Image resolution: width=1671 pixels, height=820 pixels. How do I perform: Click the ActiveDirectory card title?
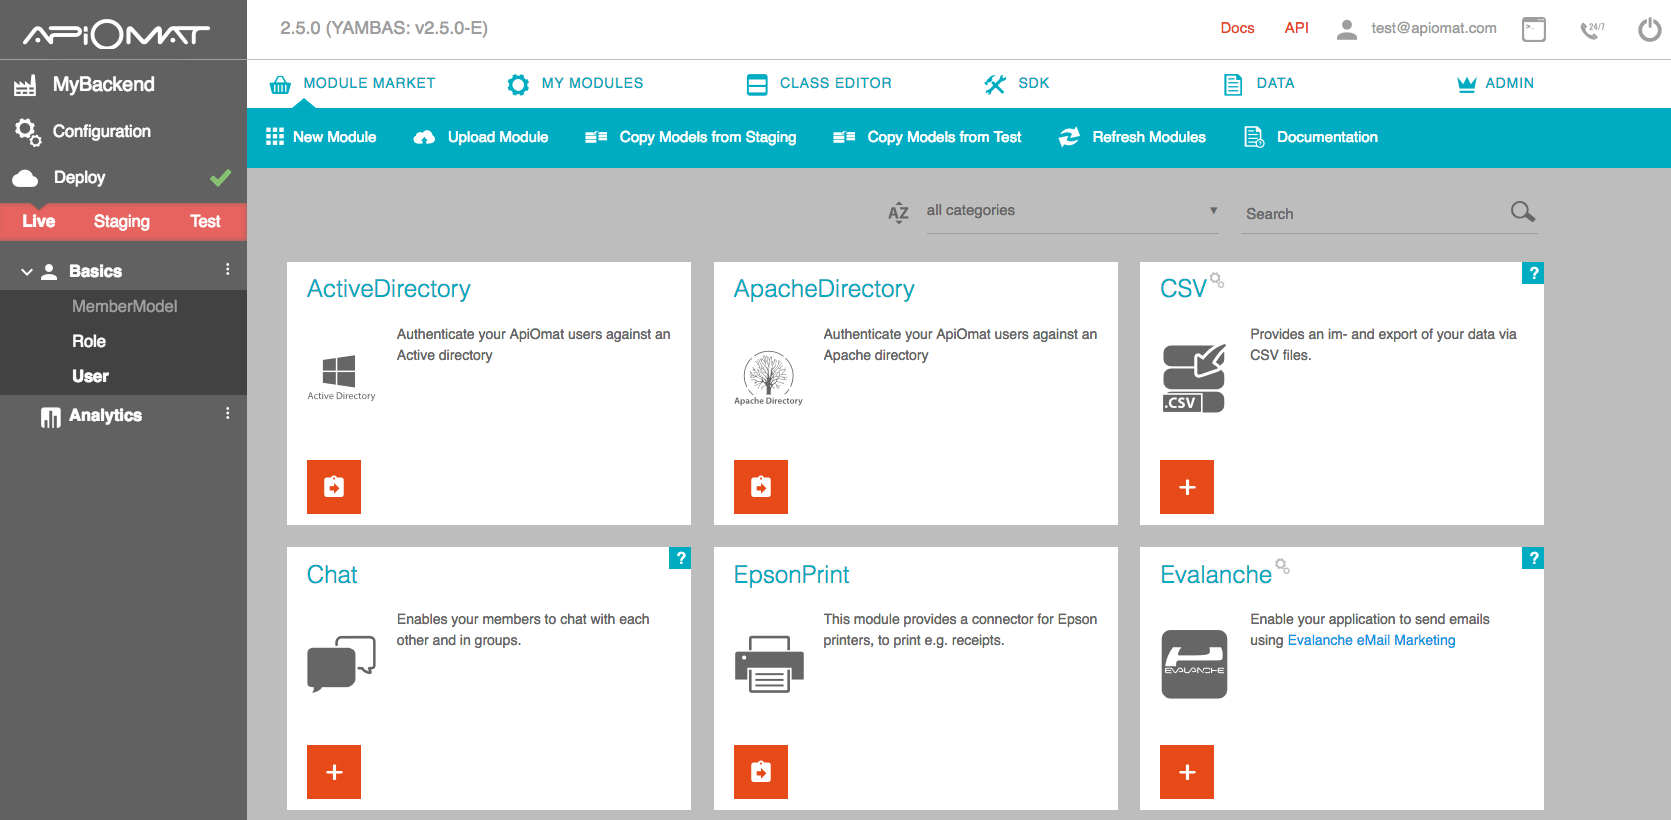point(389,289)
